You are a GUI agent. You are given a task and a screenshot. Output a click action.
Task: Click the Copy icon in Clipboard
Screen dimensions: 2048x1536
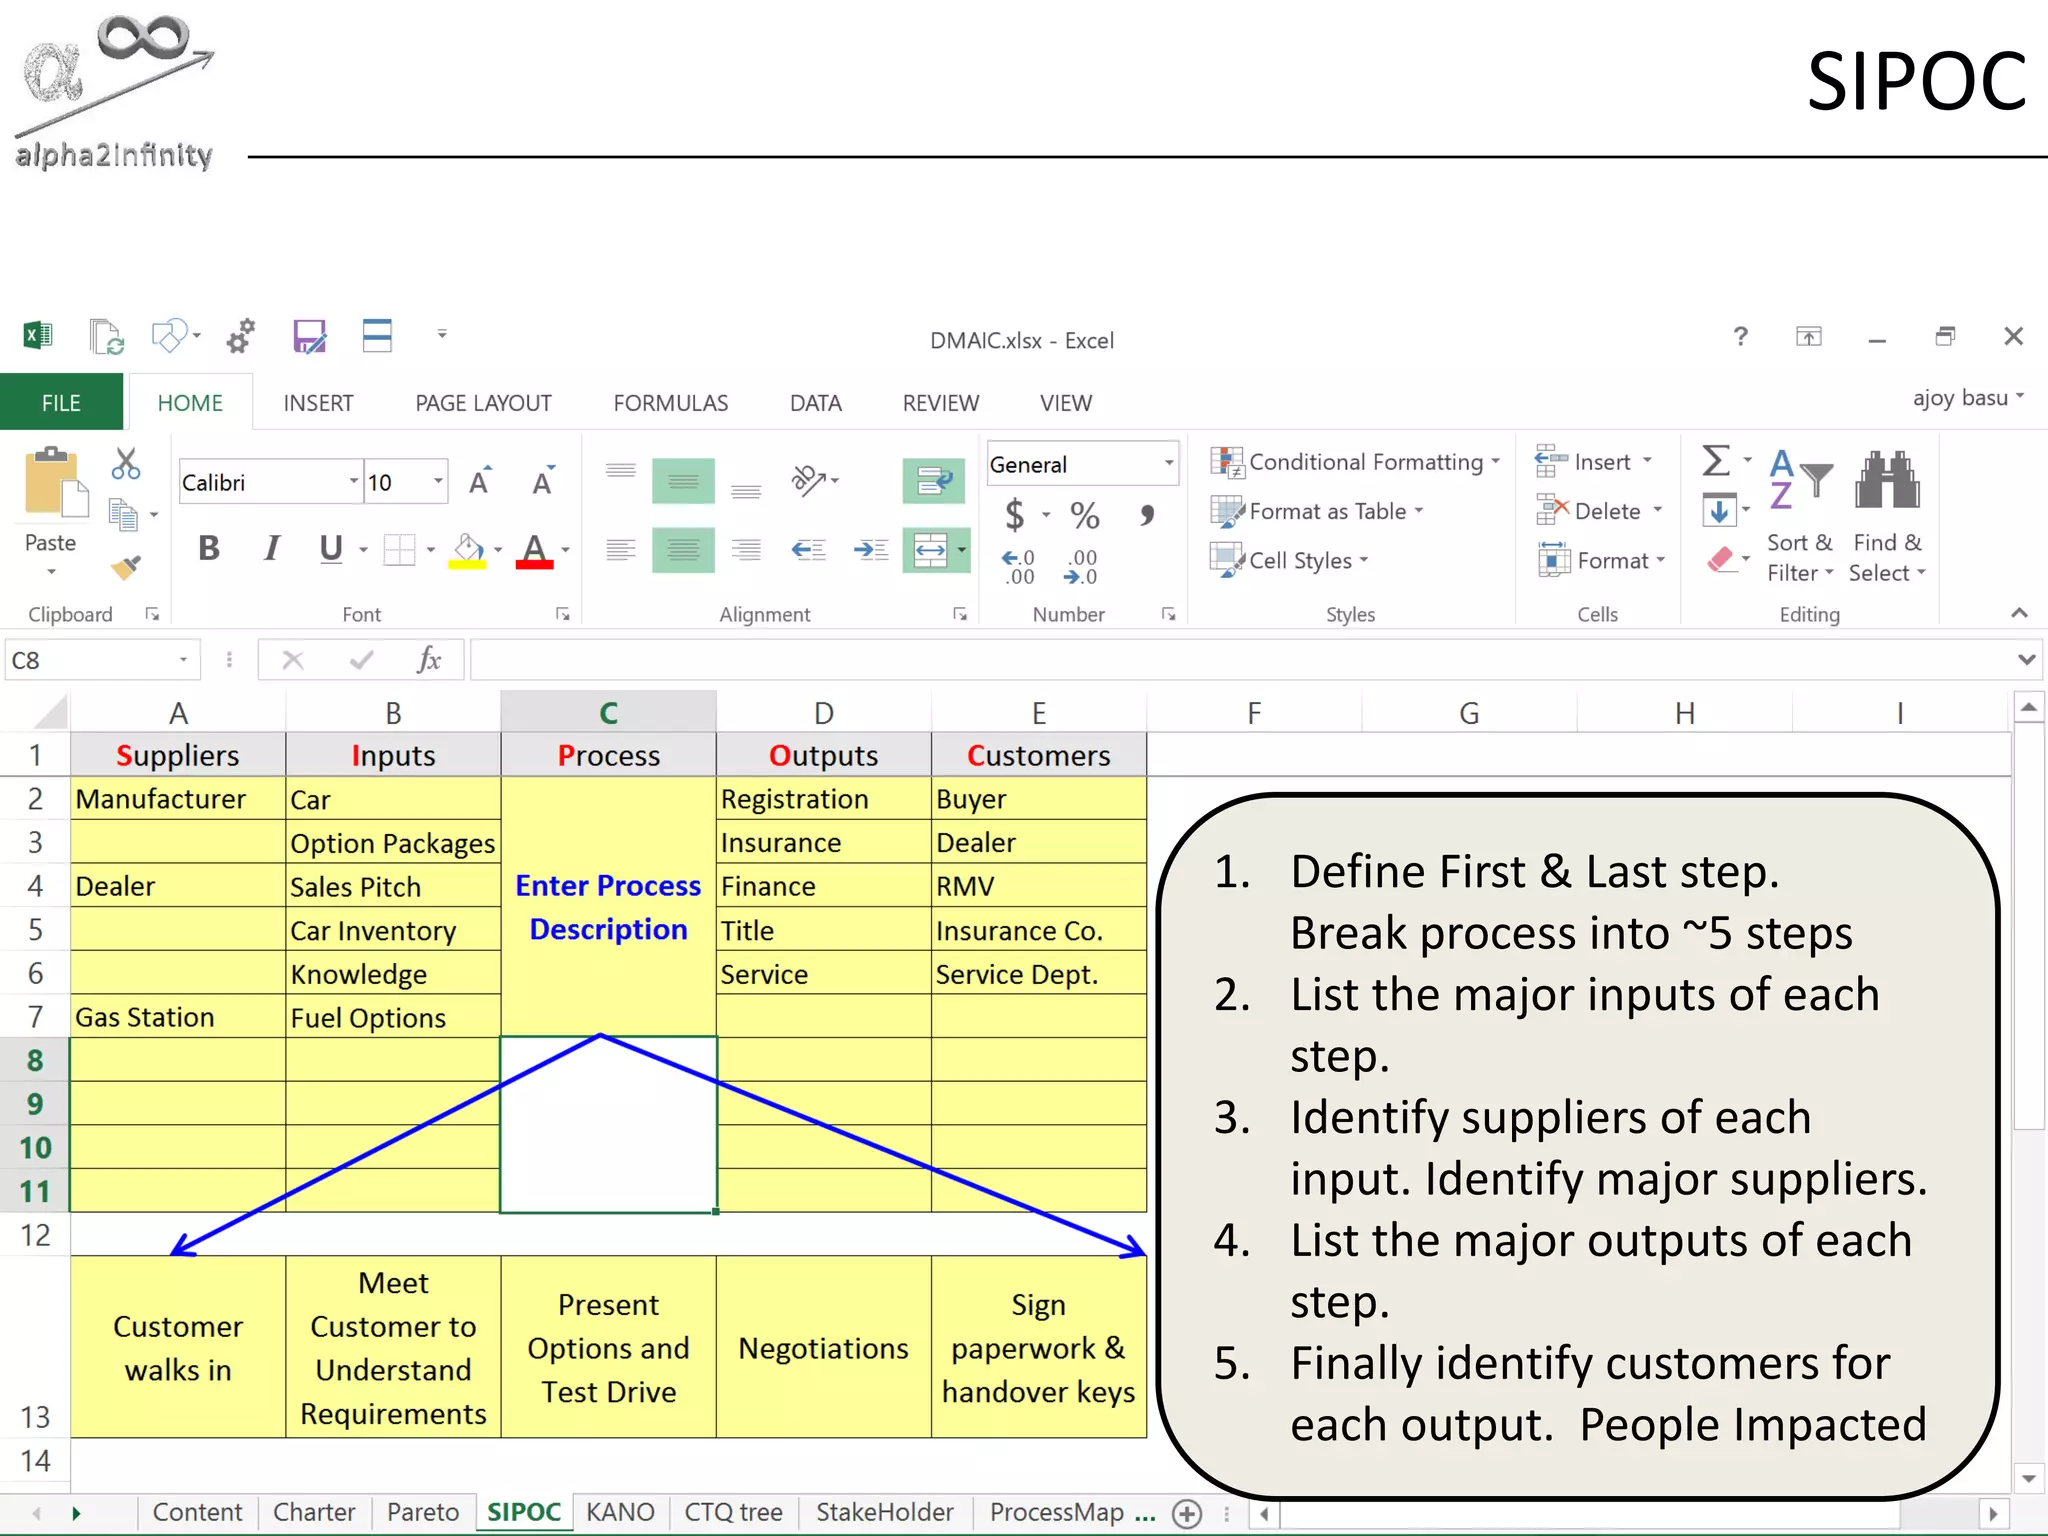[123, 514]
